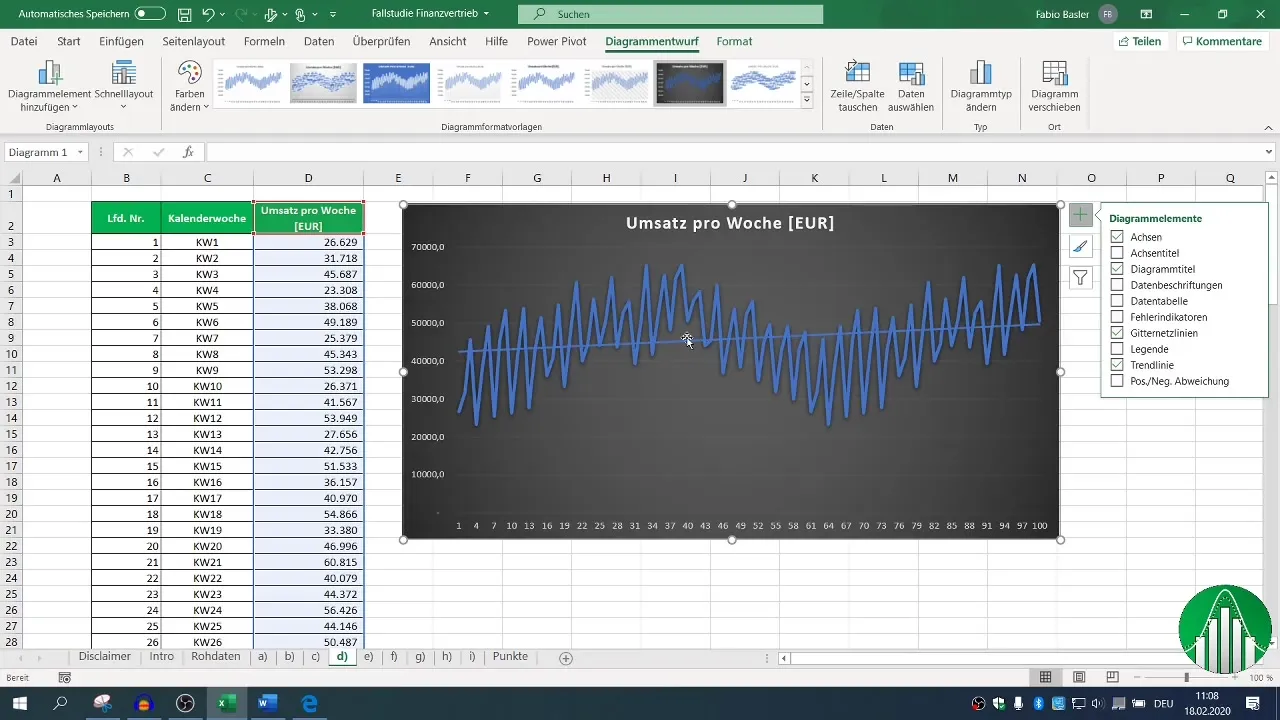Add a new sheet with plus icon
1280x720 pixels.
(566, 658)
